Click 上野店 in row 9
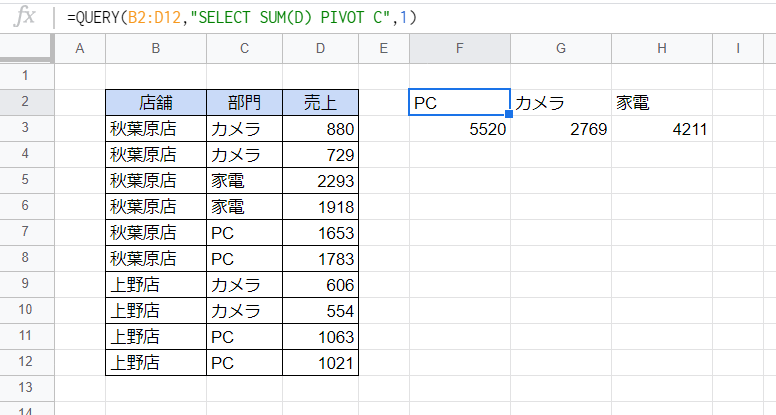 click(156, 284)
